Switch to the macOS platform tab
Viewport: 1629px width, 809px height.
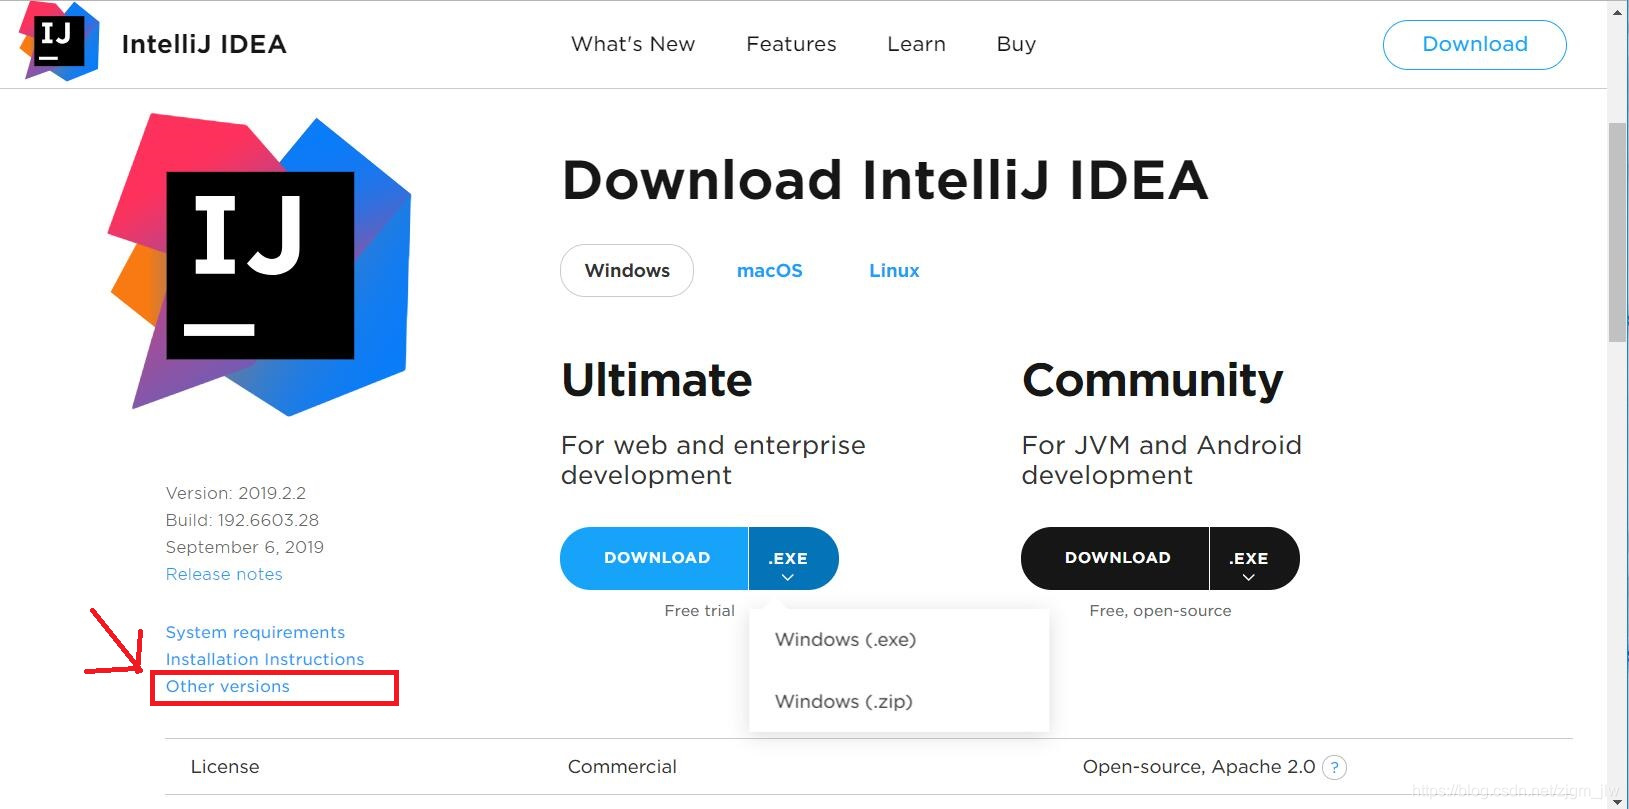(770, 271)
